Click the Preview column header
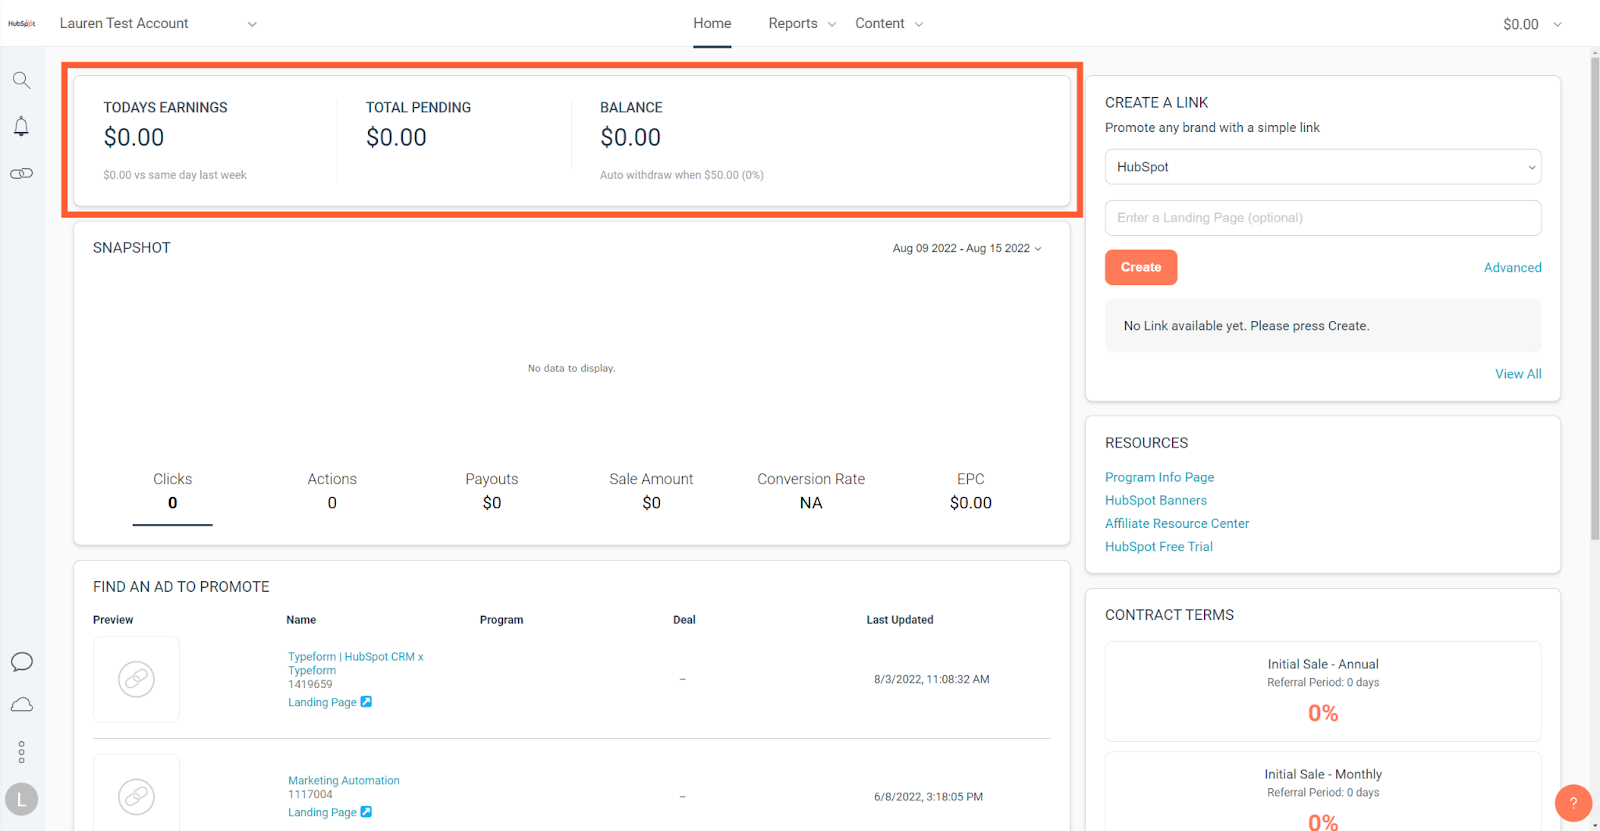The width and height of the screenshot is (1600, 831). [x=113, y=620]
